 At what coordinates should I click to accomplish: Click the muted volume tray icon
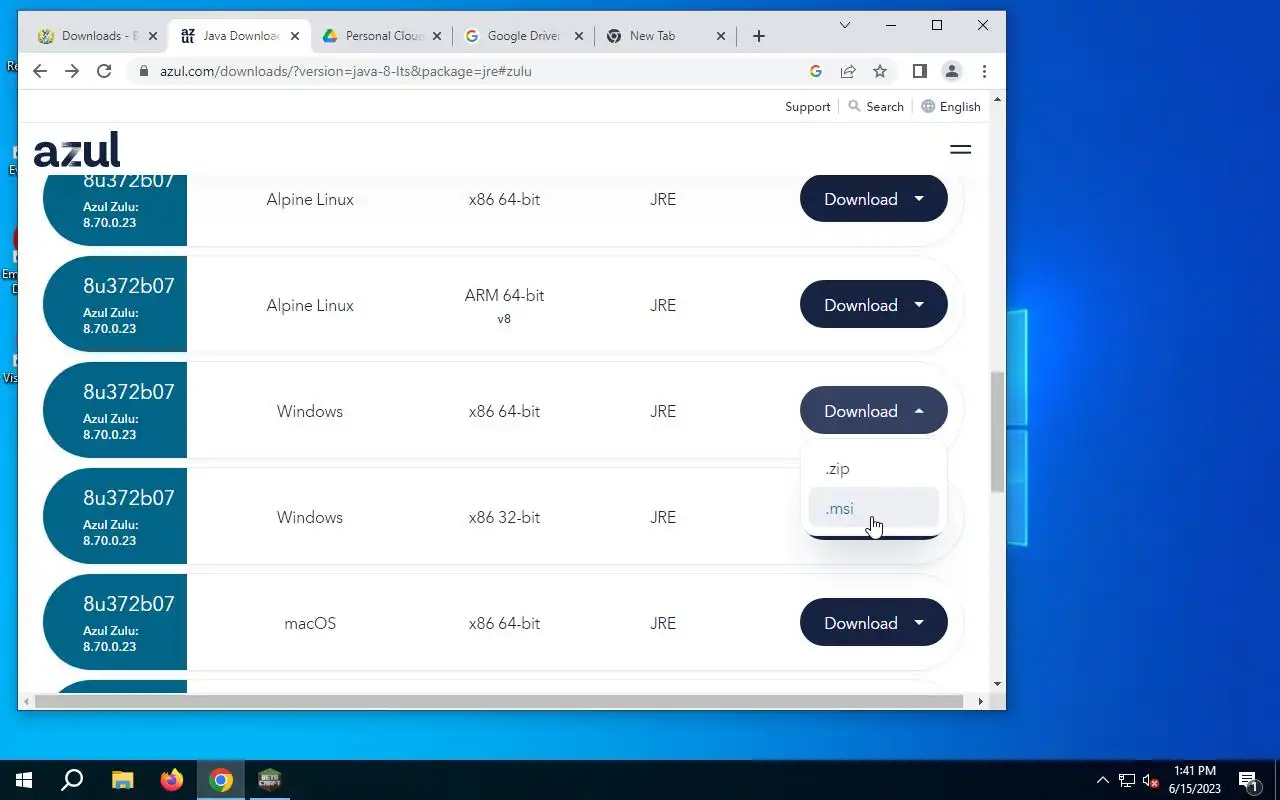(x=1151, y=780)
